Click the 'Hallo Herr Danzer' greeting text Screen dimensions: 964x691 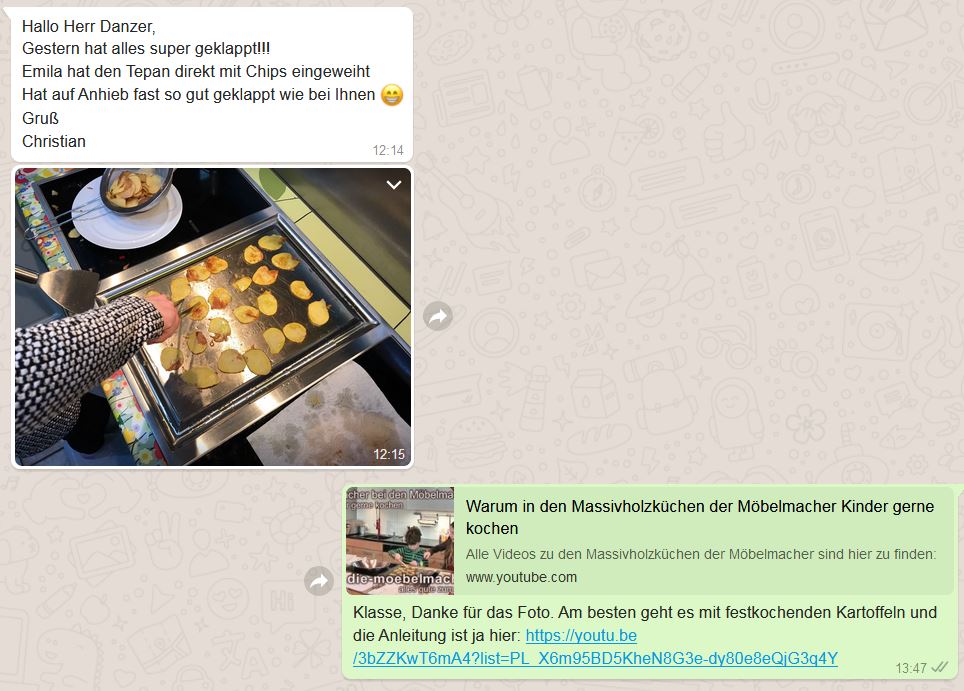click(x=89, y=26)
